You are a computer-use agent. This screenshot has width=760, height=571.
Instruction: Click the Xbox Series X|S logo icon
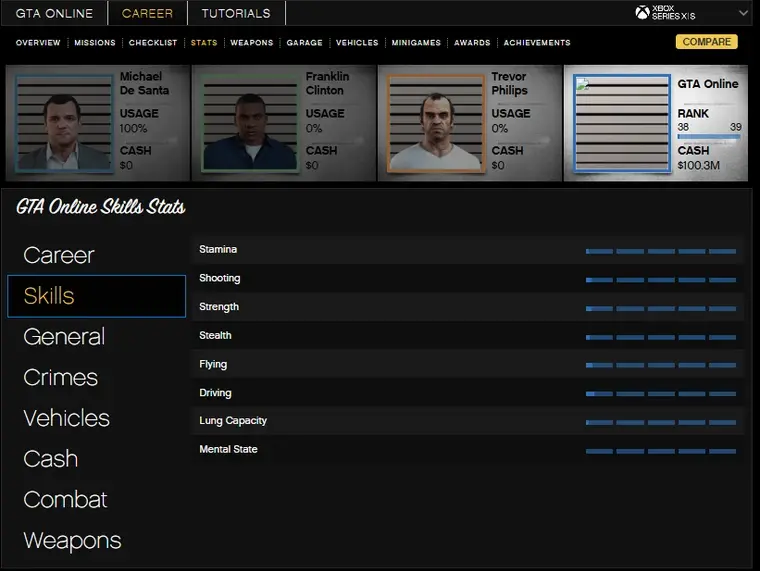tap(642, 13)
